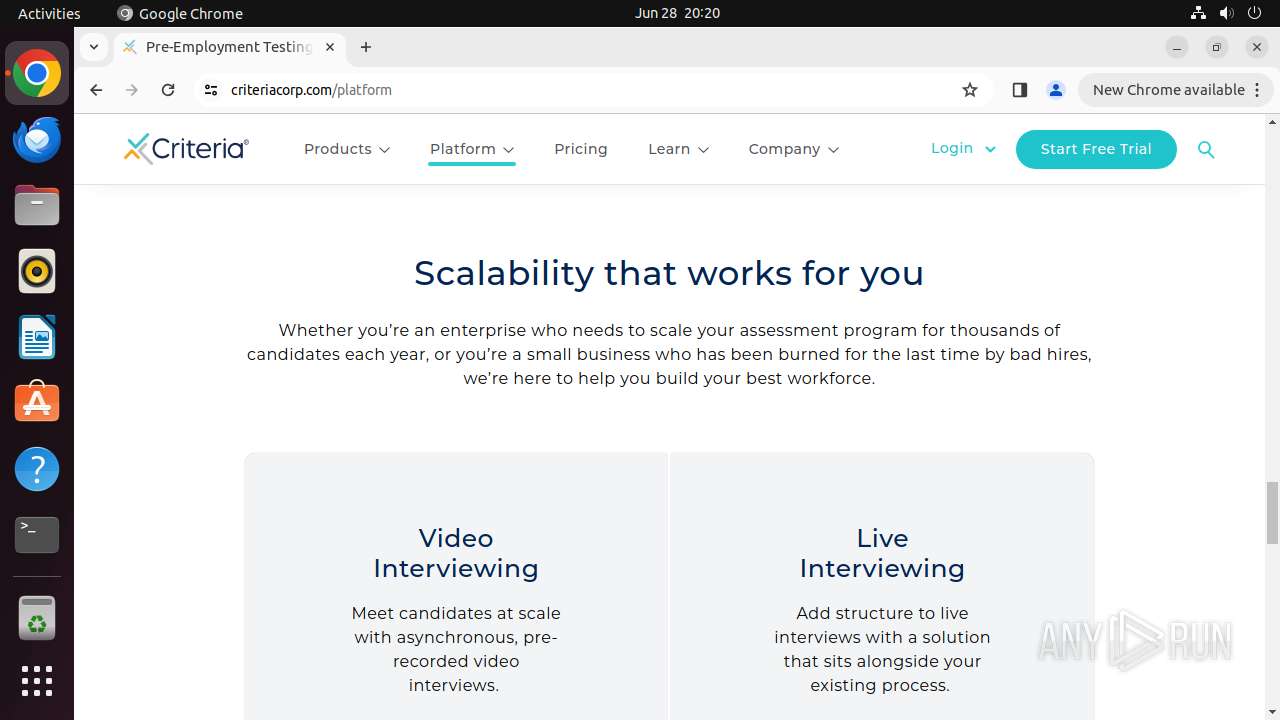Show Applications grid in the dock

(x=37, y=681)
